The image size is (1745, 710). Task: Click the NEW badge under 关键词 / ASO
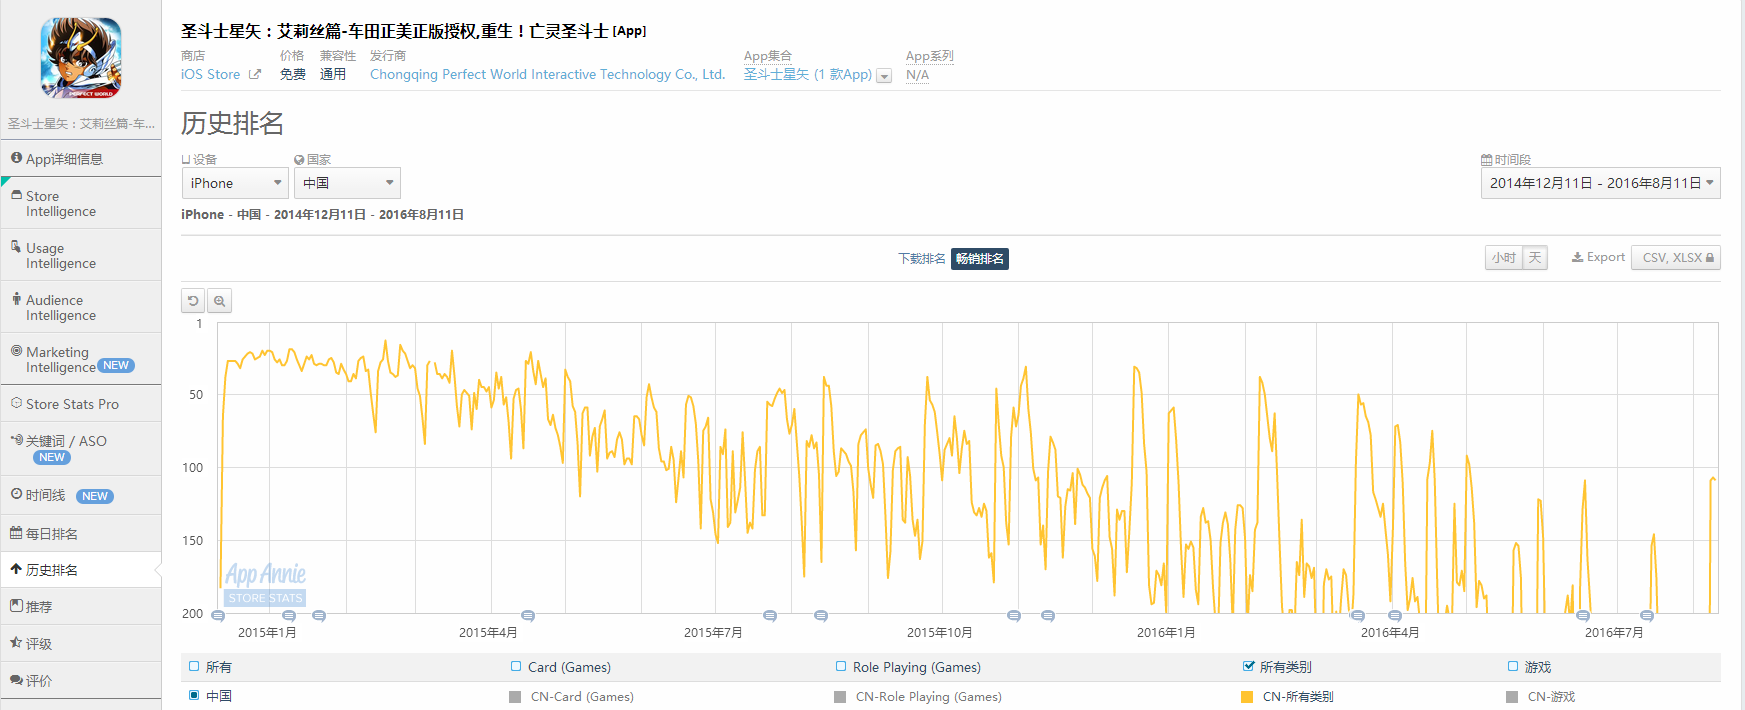pos(52,458)
